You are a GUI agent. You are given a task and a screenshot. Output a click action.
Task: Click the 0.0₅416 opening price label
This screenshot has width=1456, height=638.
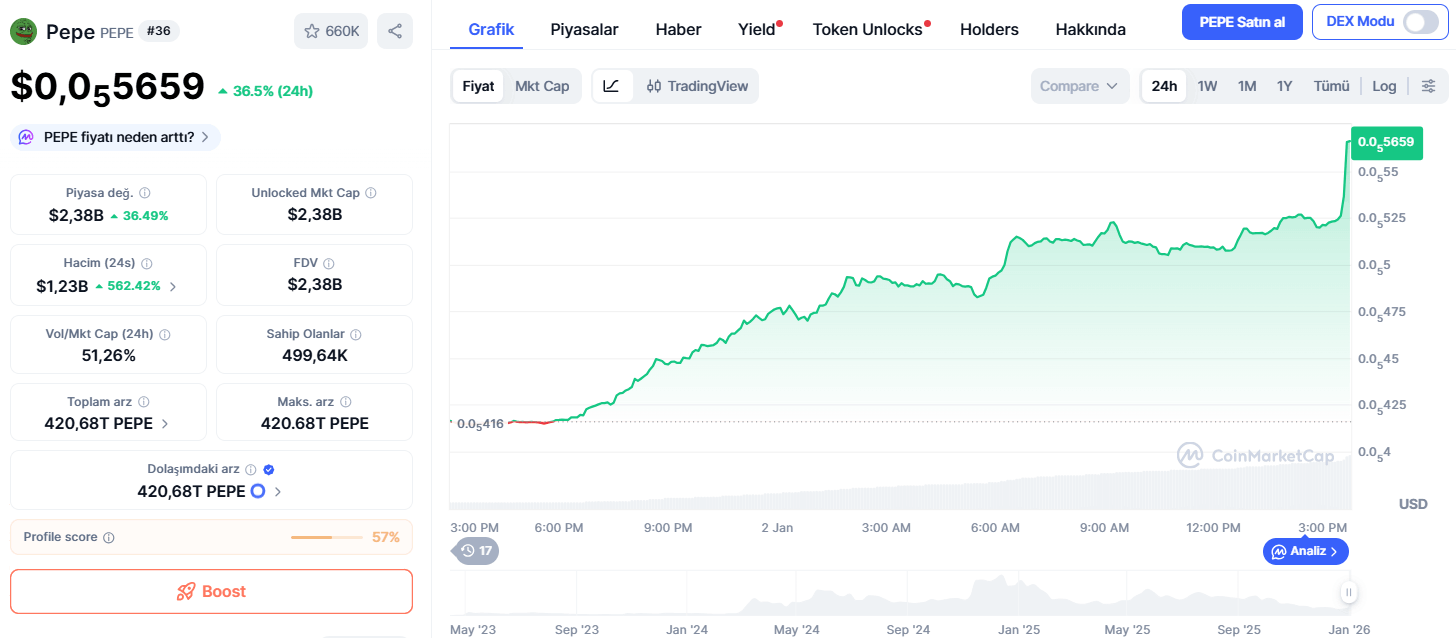click(x=478, y=424)
